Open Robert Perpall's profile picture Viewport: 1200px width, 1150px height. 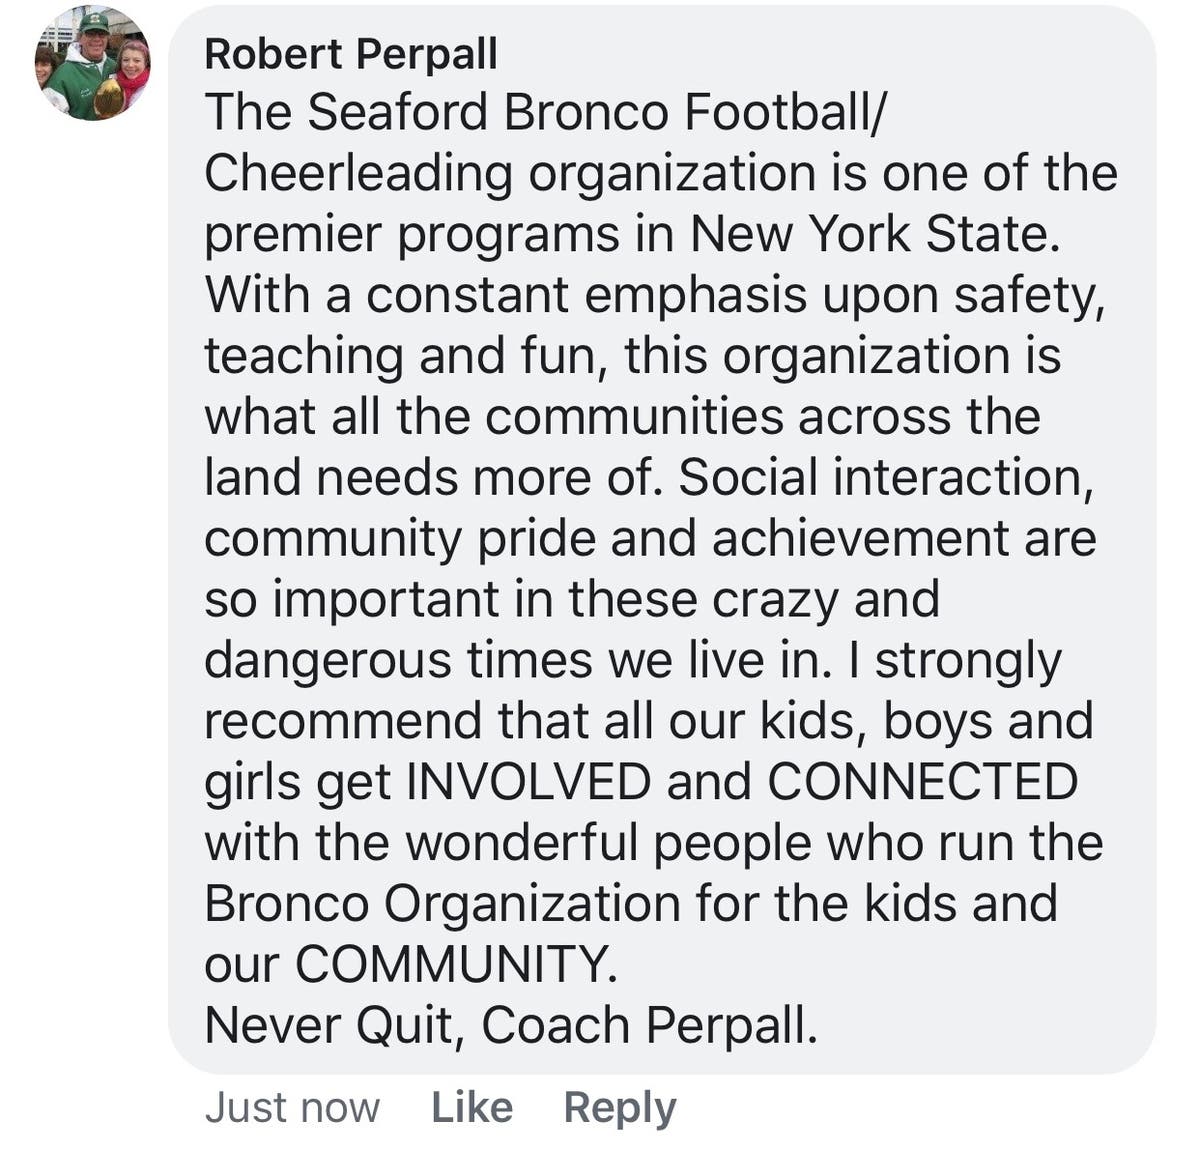[92, 64]
